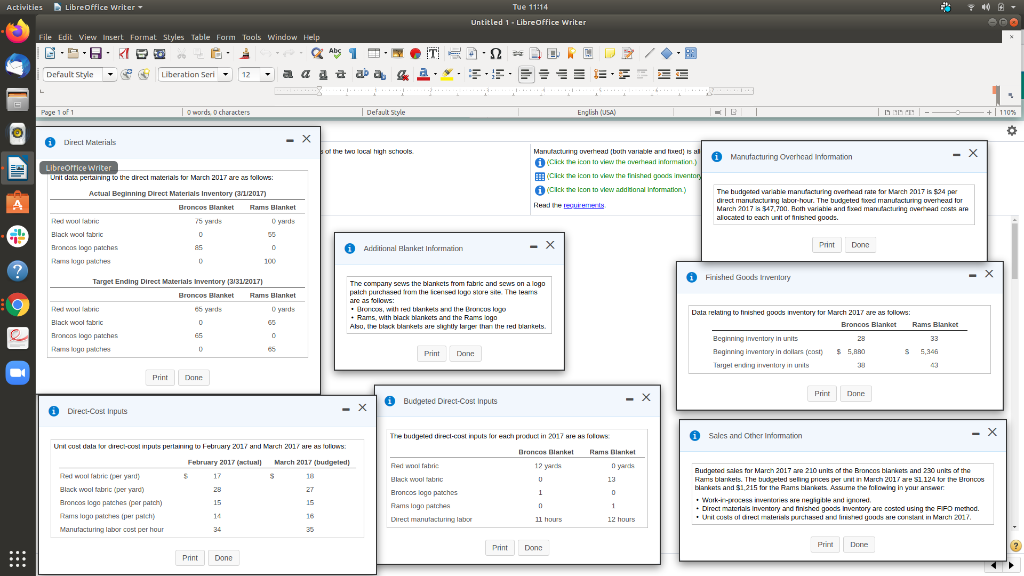Expand basic shapes dropdown arrow

678,54
